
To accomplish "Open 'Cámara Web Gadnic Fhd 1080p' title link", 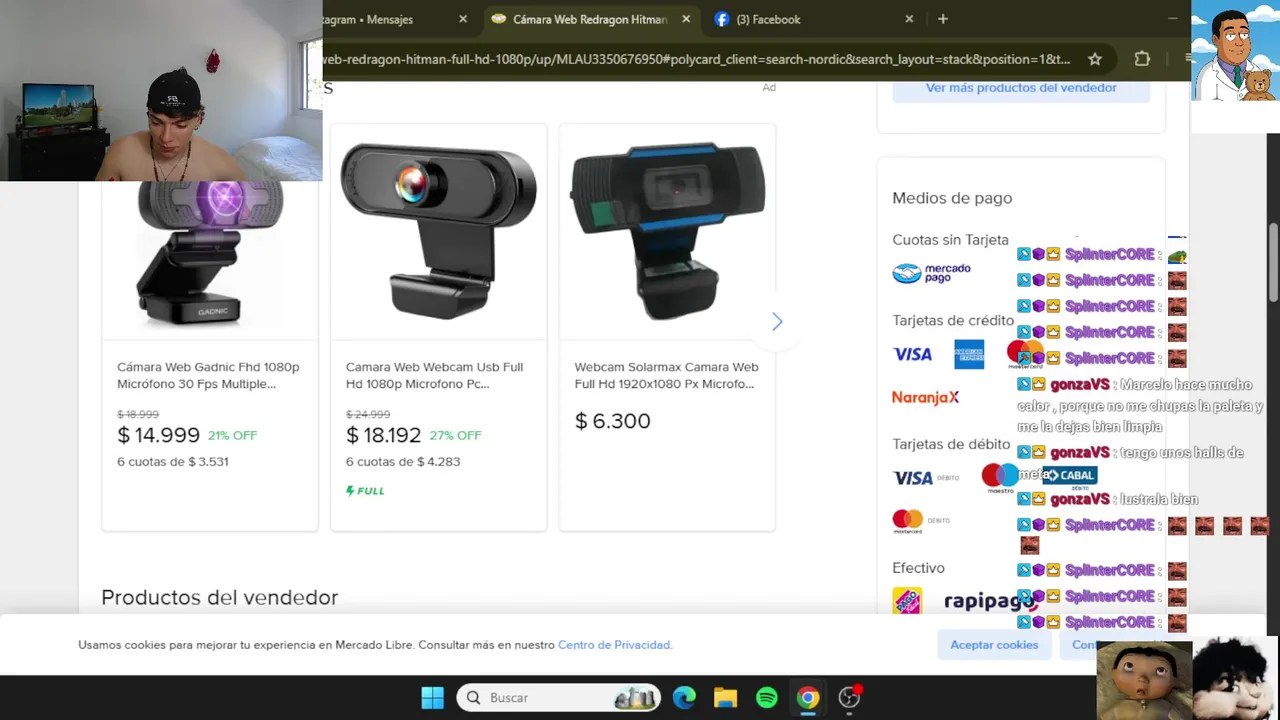I will point(208,375).
